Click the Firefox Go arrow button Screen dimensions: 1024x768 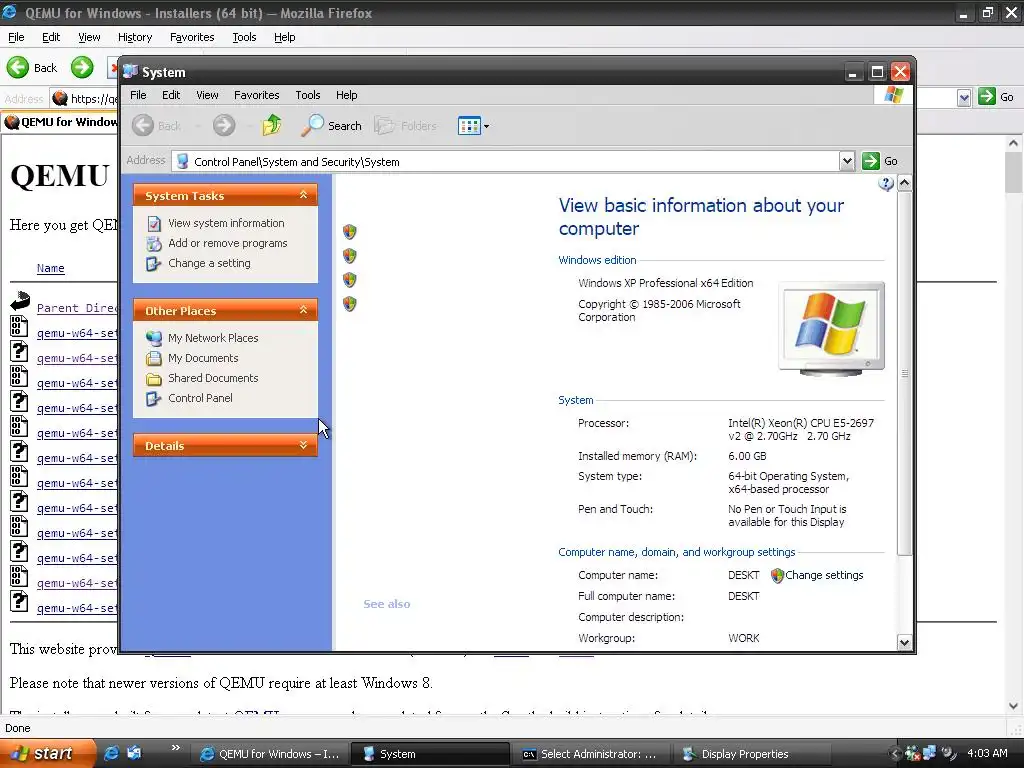[x=987, y=97]
